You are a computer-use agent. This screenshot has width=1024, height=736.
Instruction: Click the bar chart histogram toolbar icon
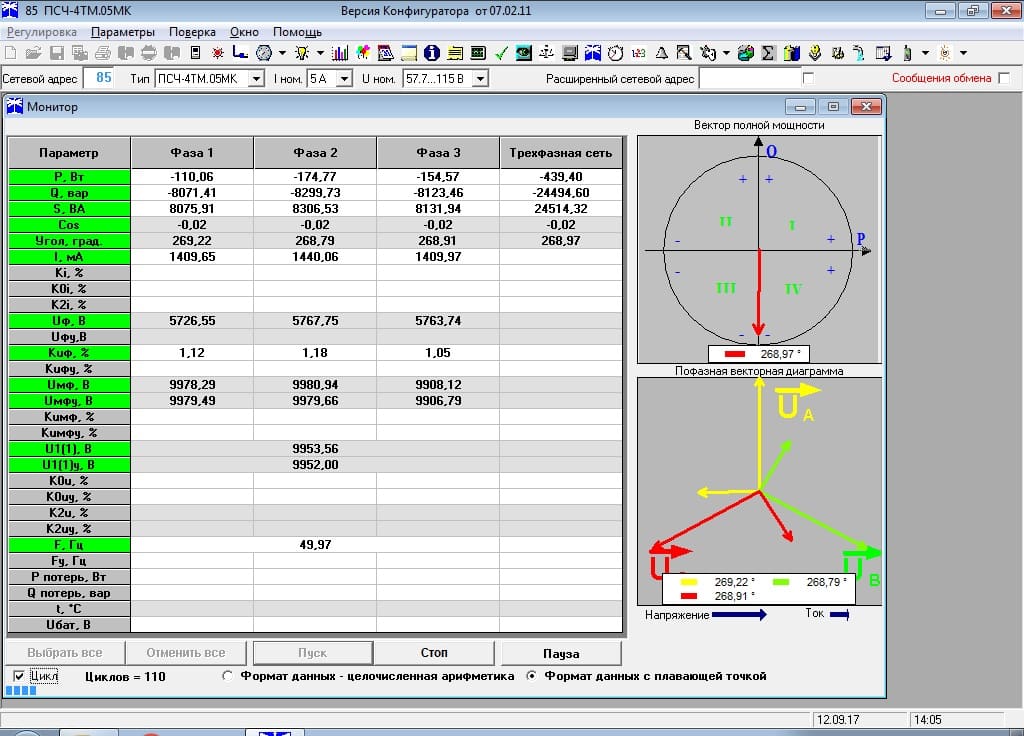(340, 52)
